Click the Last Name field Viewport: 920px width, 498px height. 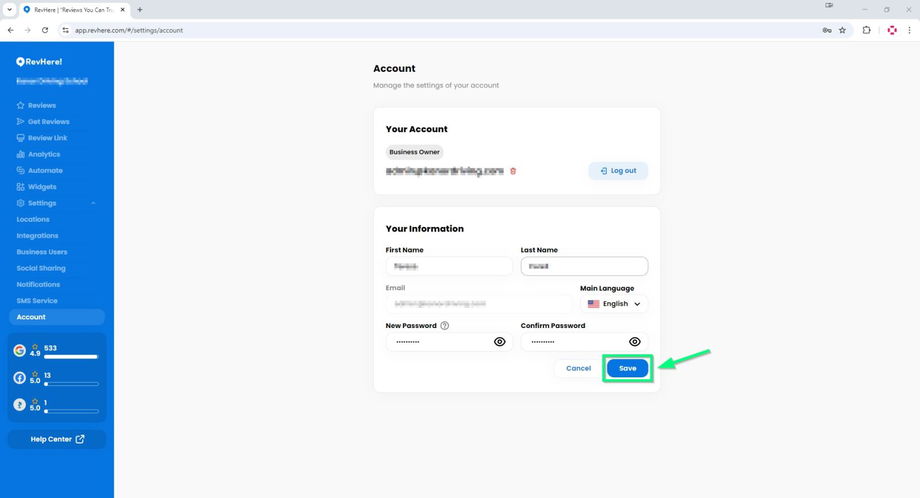point(584,266)
